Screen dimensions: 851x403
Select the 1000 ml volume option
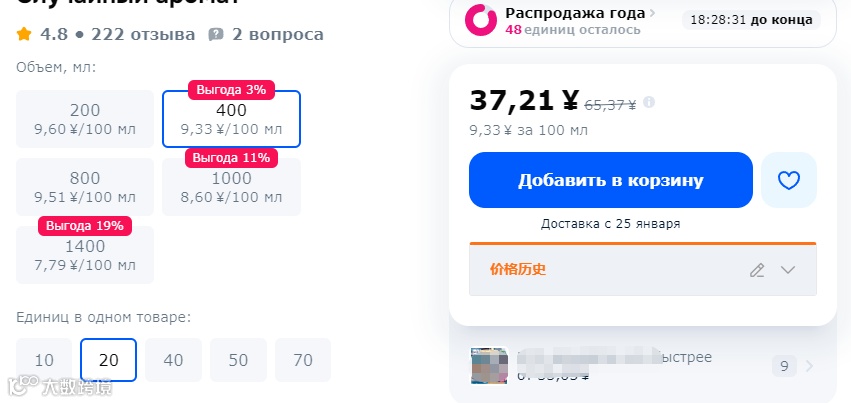(231, 187)
